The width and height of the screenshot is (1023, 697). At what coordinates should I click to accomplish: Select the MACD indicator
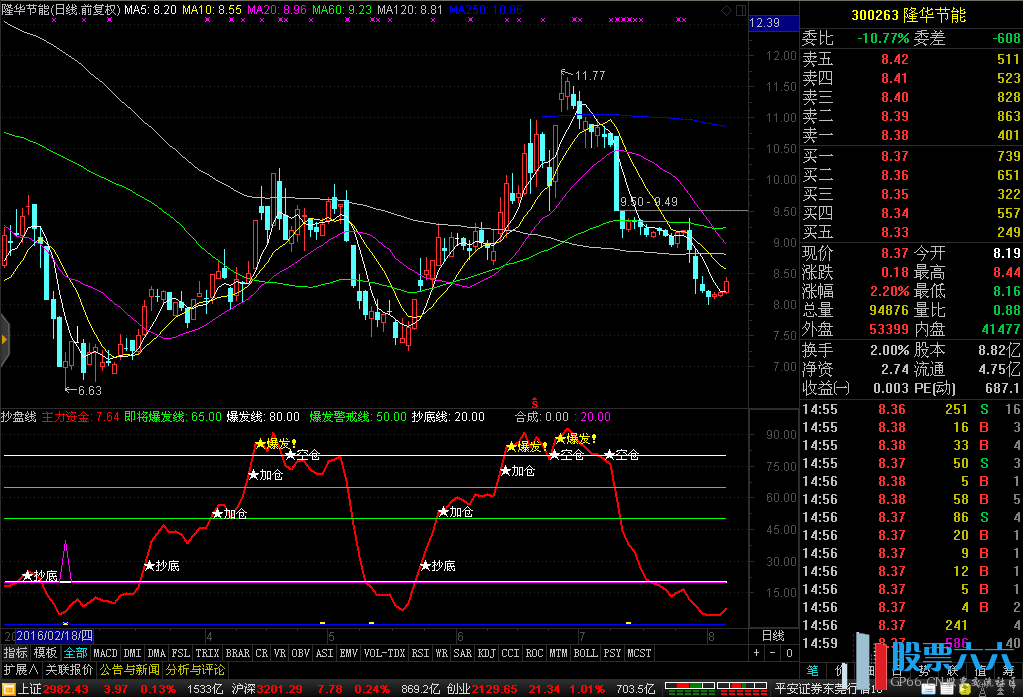pyautogui.click(x=105, y=653)
